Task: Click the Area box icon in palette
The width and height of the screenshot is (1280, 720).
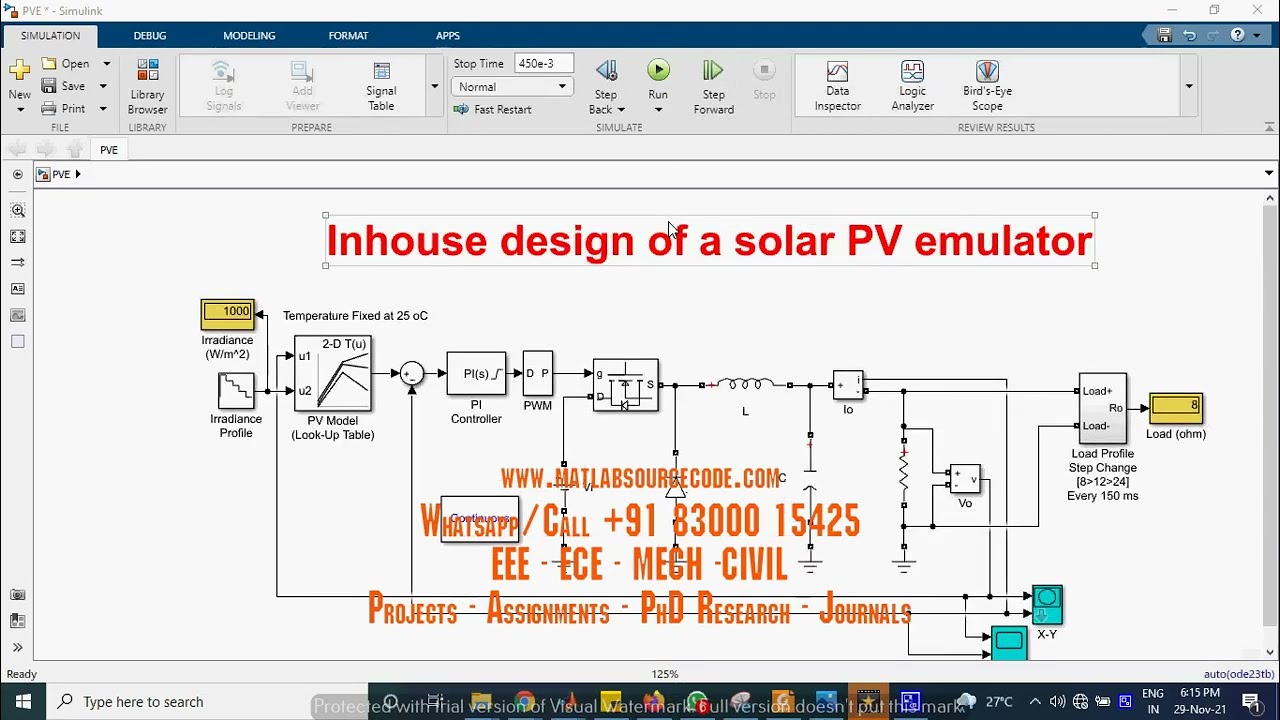Action: coord(18,342)
